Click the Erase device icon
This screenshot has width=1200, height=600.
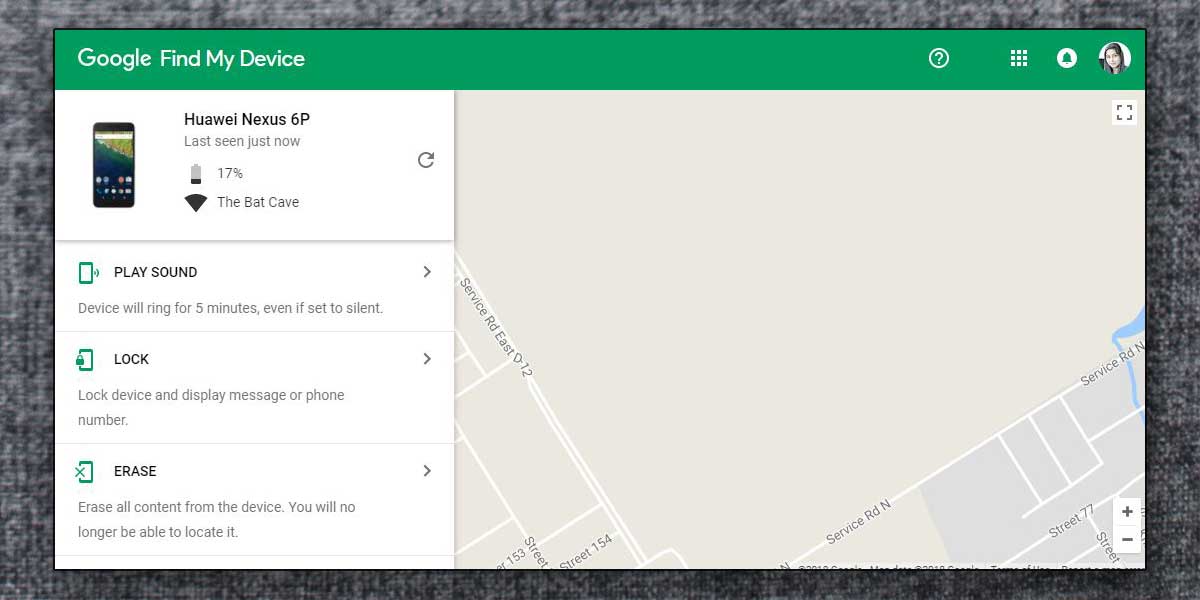(84, 471)
